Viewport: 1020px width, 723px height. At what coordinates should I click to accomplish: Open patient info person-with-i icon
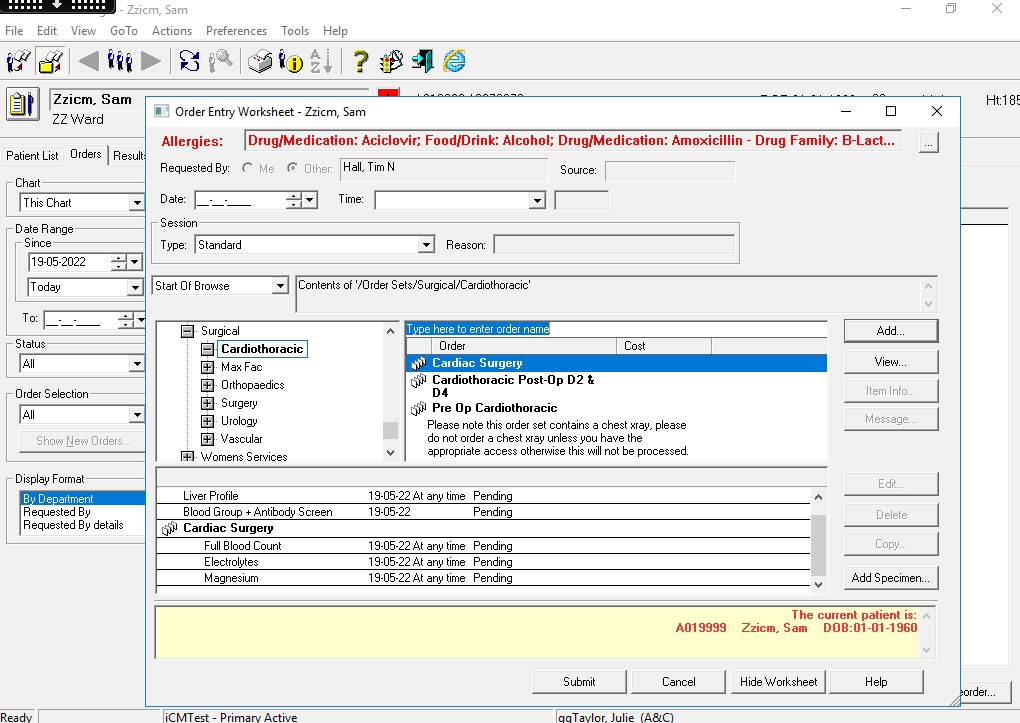290,61
